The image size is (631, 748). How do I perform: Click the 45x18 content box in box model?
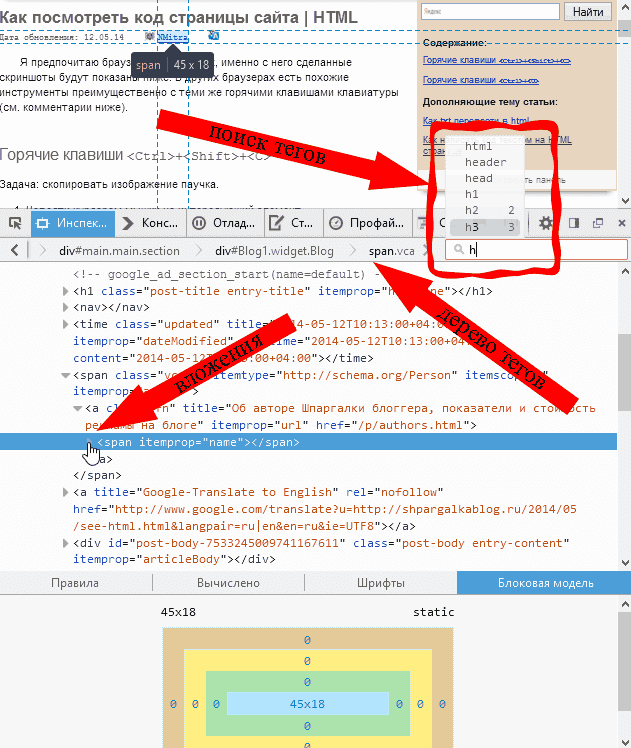[308, 704]
